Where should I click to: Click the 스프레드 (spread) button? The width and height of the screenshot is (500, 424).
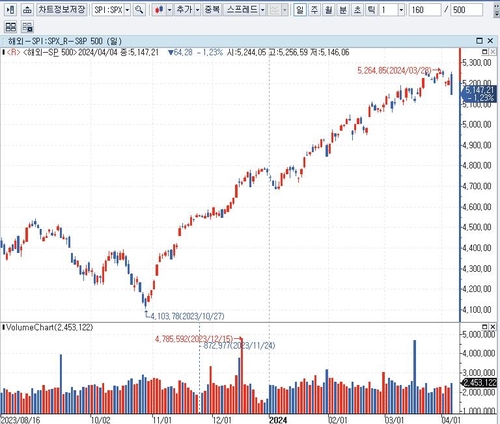tap(241, 10)
